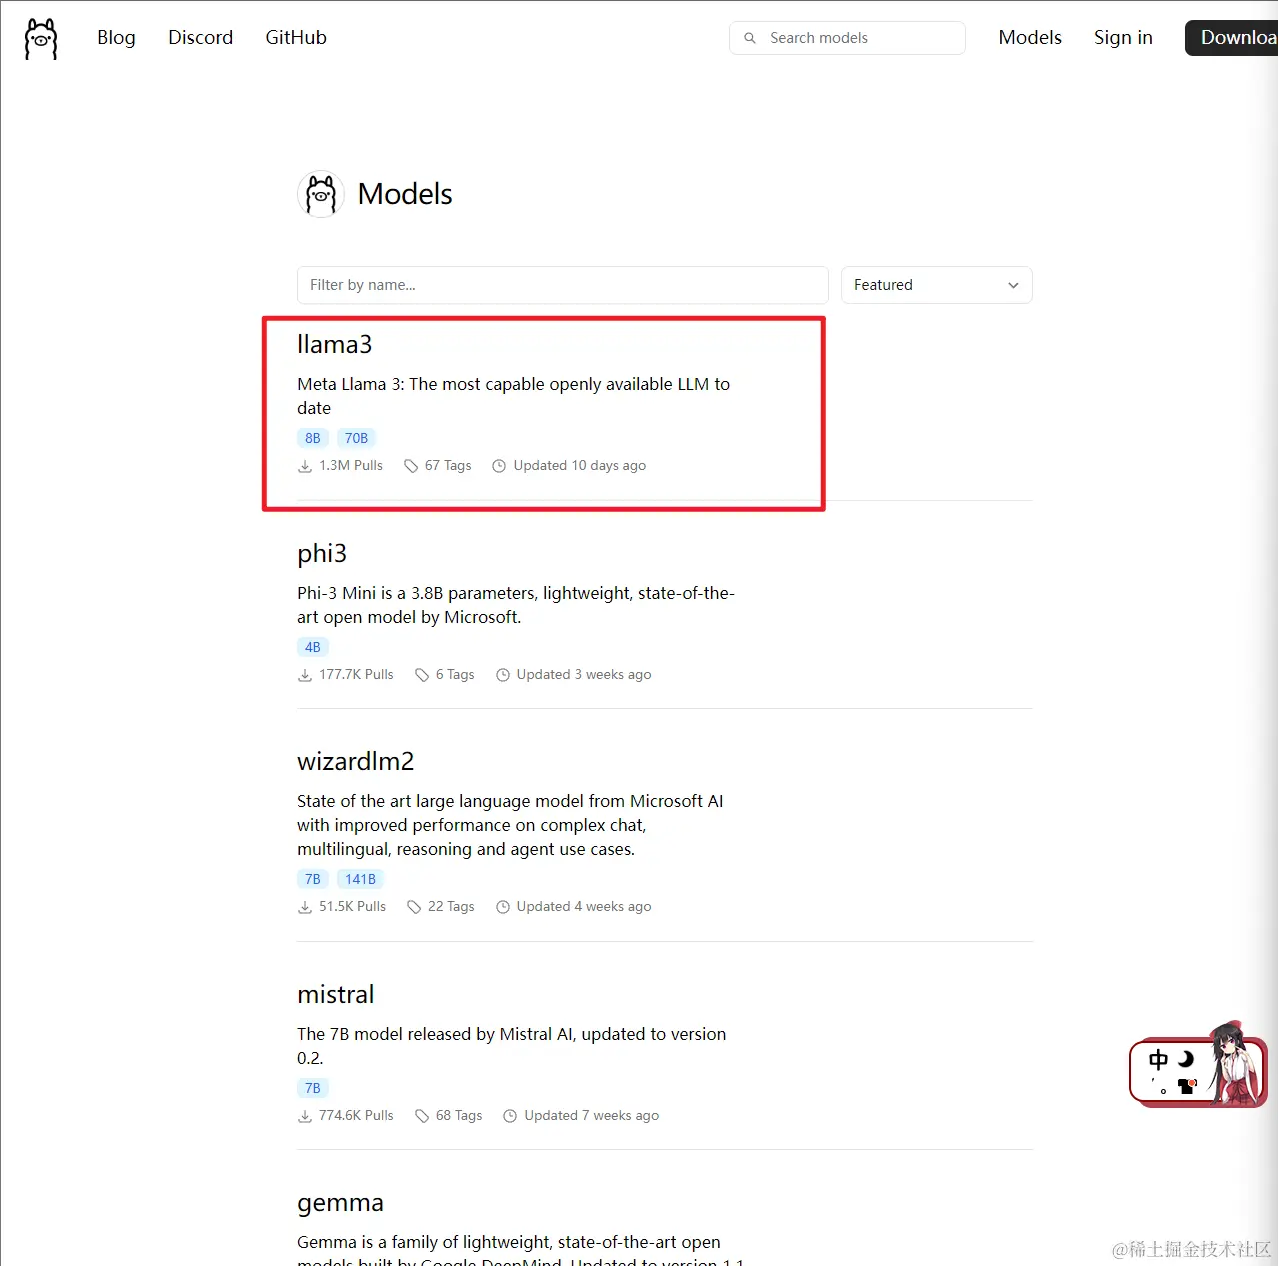Click the '22 Tags' text
The width and height of the screenshot is (1278, 1266).
tap(451, 907)
